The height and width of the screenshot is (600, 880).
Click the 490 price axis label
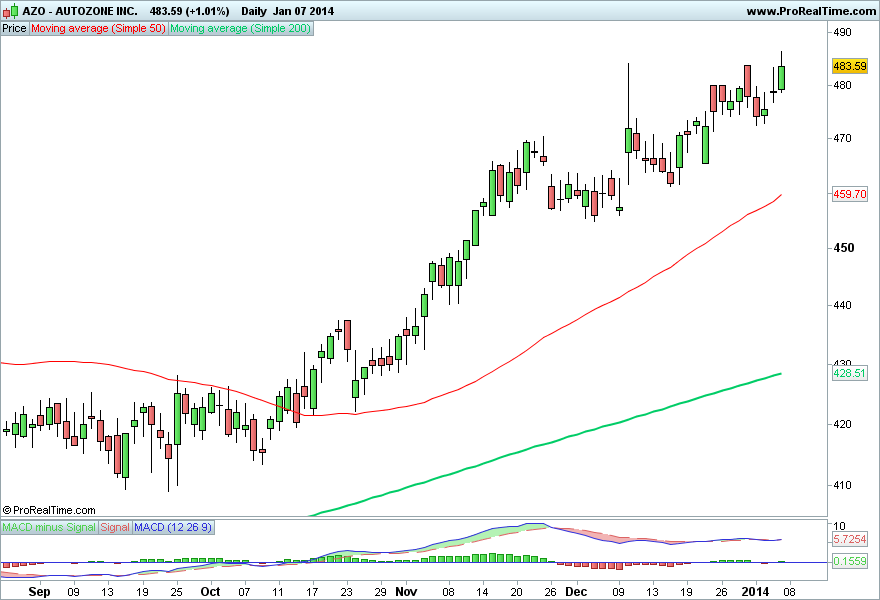[x=842, y=33]
